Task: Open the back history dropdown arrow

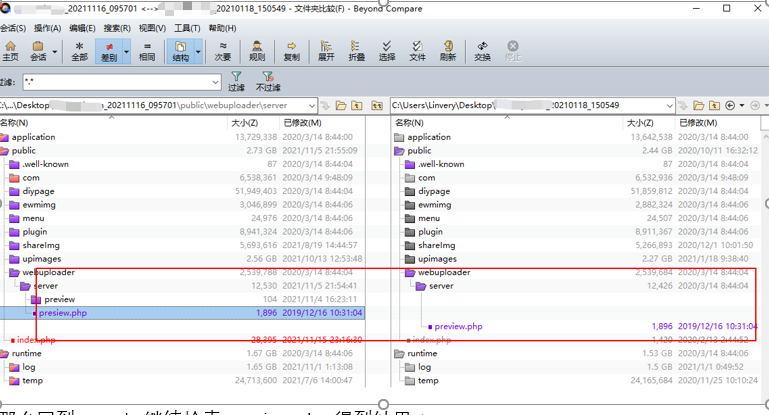Action: [x=742, y=105]
